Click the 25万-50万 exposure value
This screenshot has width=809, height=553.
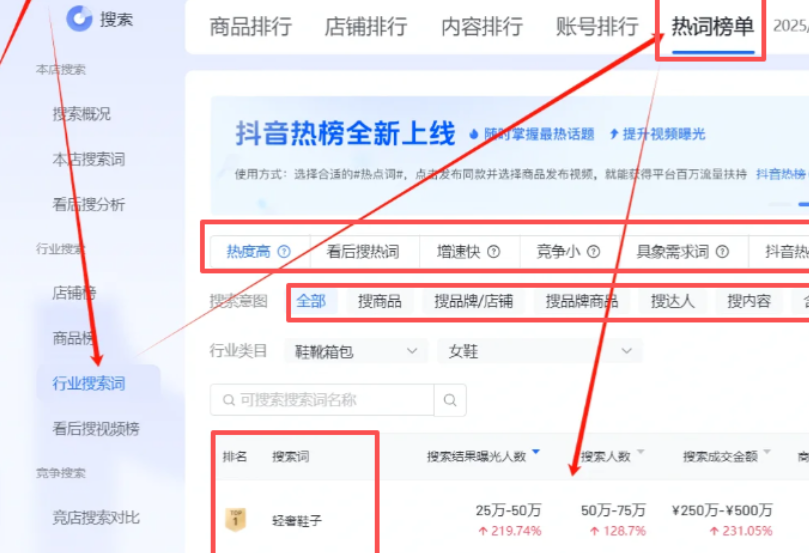coord(508,511)
